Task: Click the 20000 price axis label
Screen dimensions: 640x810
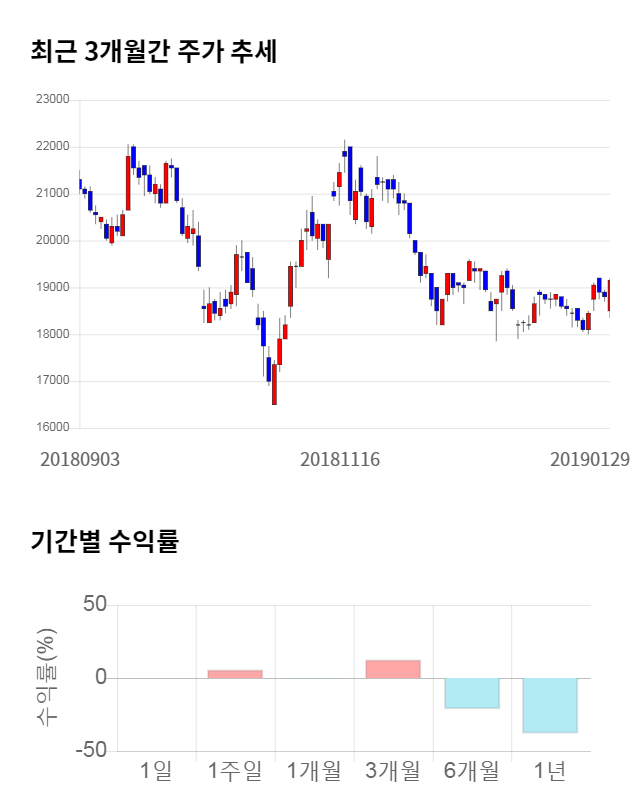Action: tap(51, 241)
